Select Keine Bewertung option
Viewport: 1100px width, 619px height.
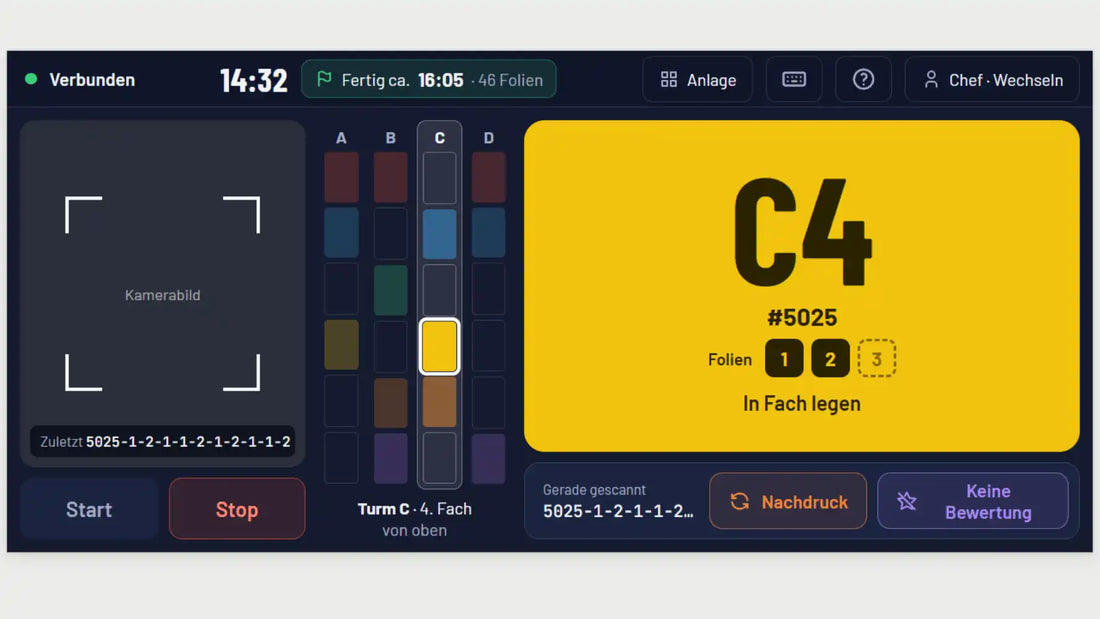[973, 501]
